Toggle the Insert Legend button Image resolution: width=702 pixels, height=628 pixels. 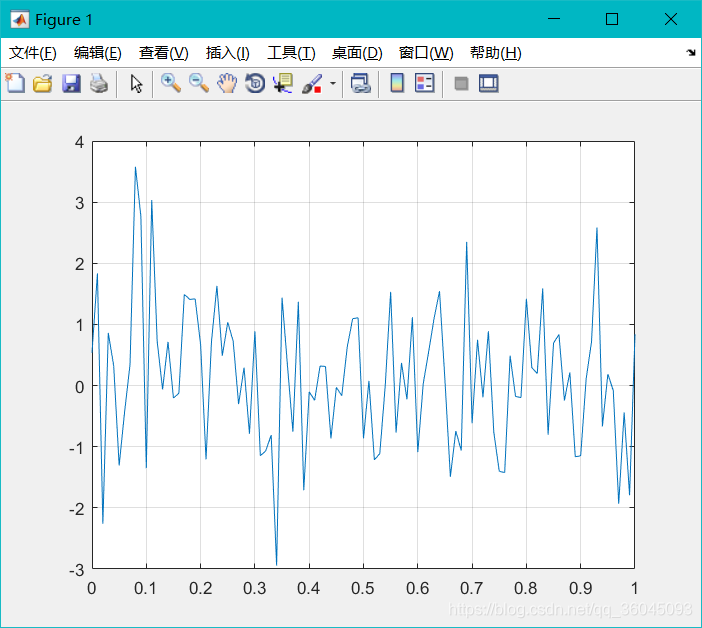point(425,84)
